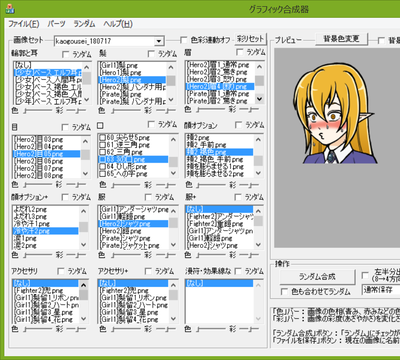Image resolution: width=400 pixels, height=360 pixels.
Task: Check ランダム for 輪郭と耳 section
Action: [x=66, y=54]
